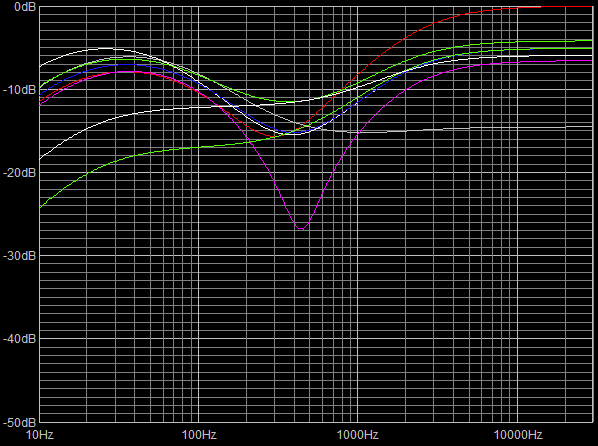Image resolution: width=598 pixels, height=446 pixels.
Task: Click the magenta curve's flat high-frequency end
Action: (x=584, y=61)
